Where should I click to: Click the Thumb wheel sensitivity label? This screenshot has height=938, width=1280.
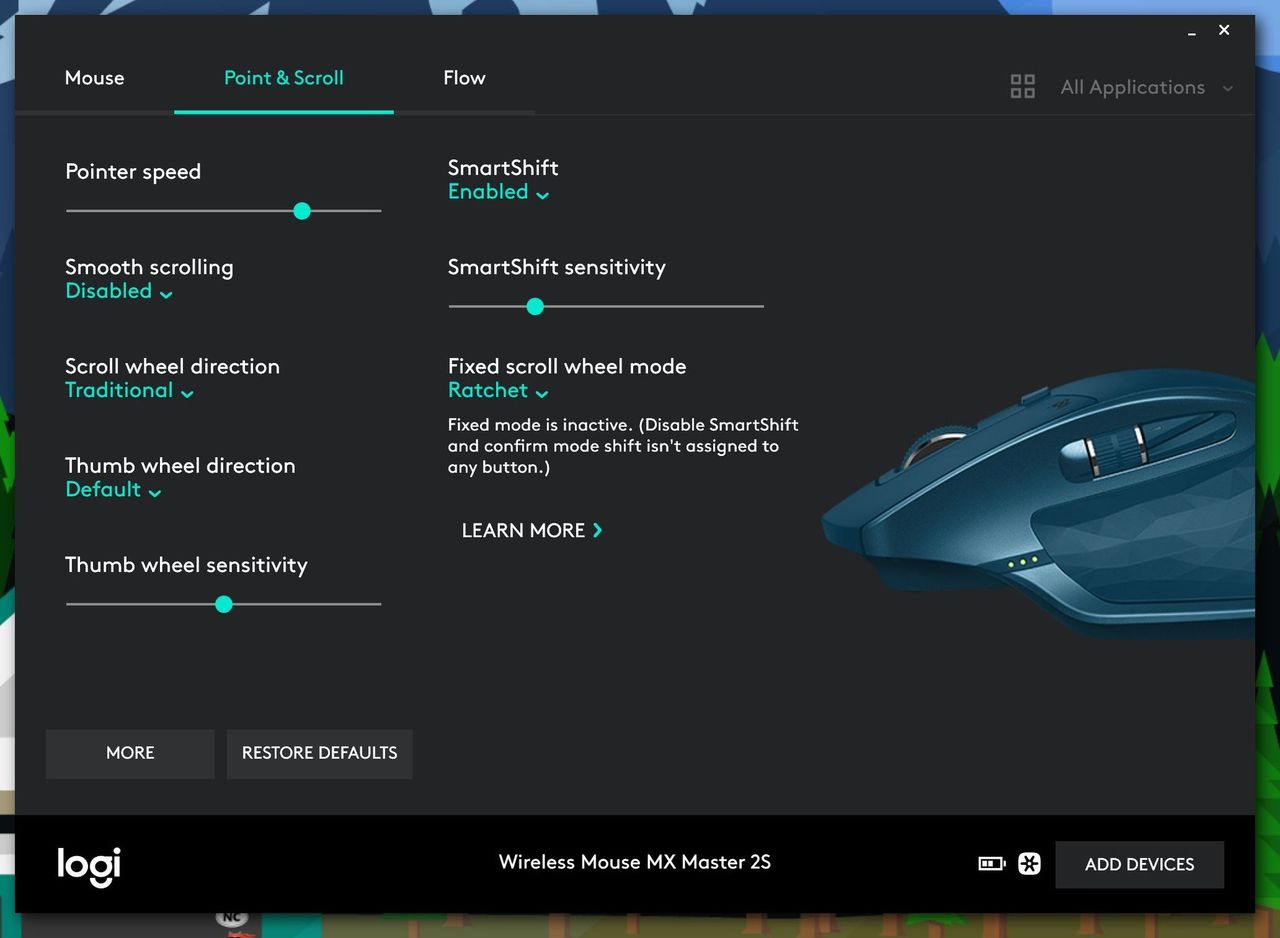click(x=186, y=565)
